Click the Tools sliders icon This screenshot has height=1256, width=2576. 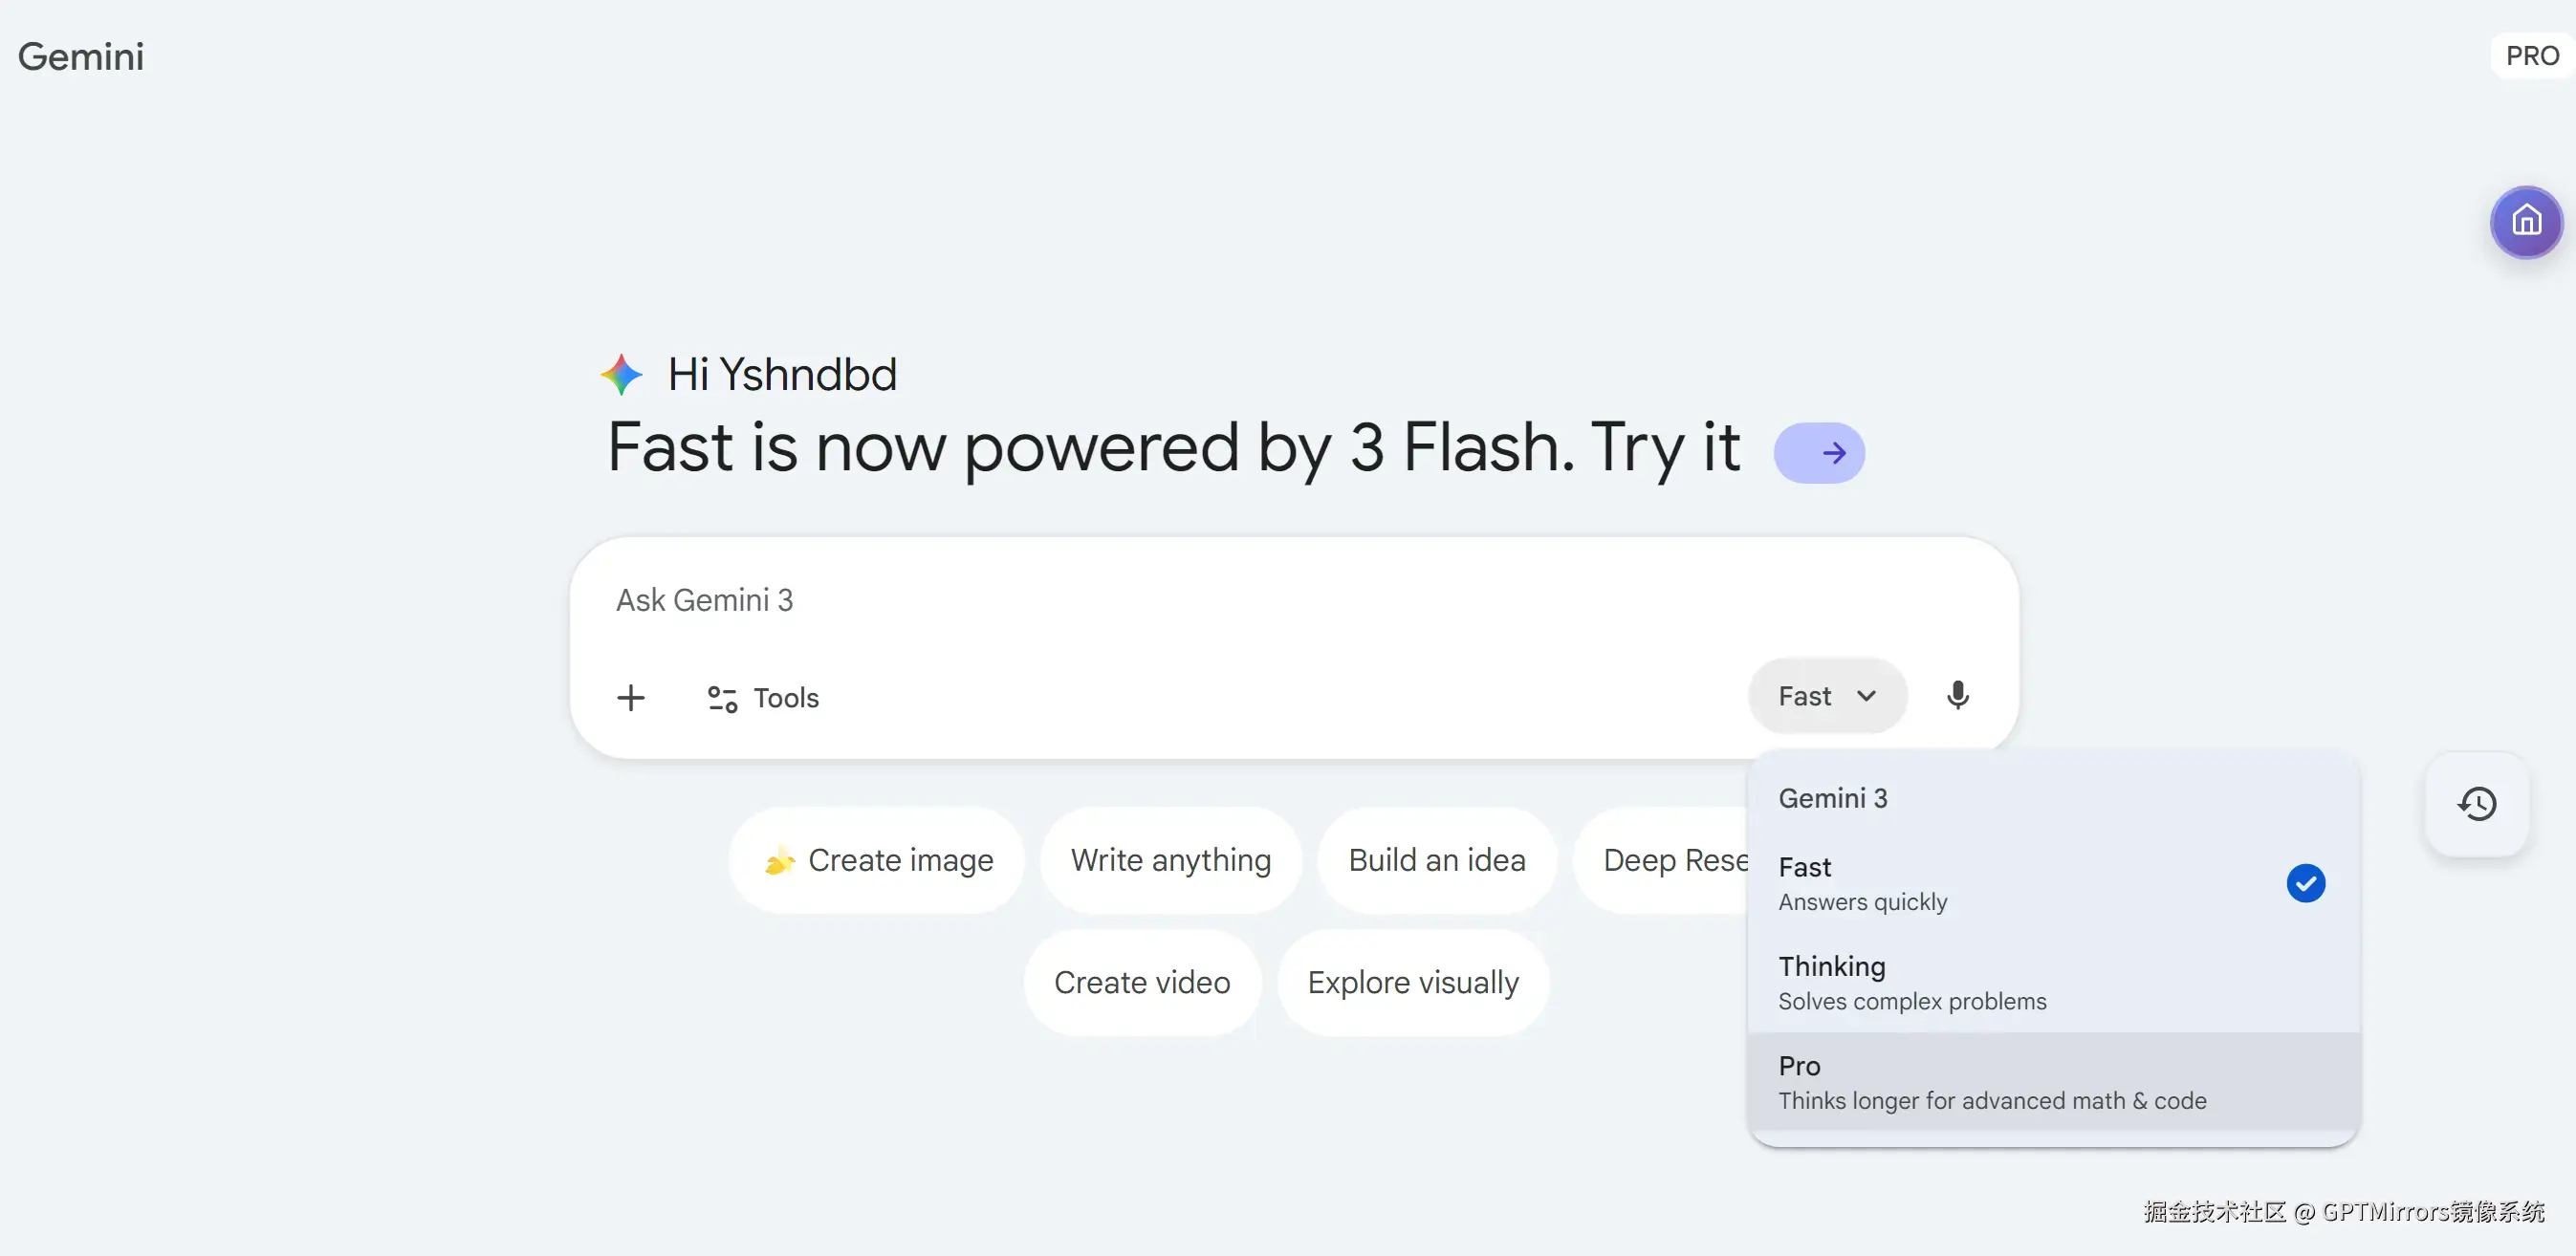(722, 698)
